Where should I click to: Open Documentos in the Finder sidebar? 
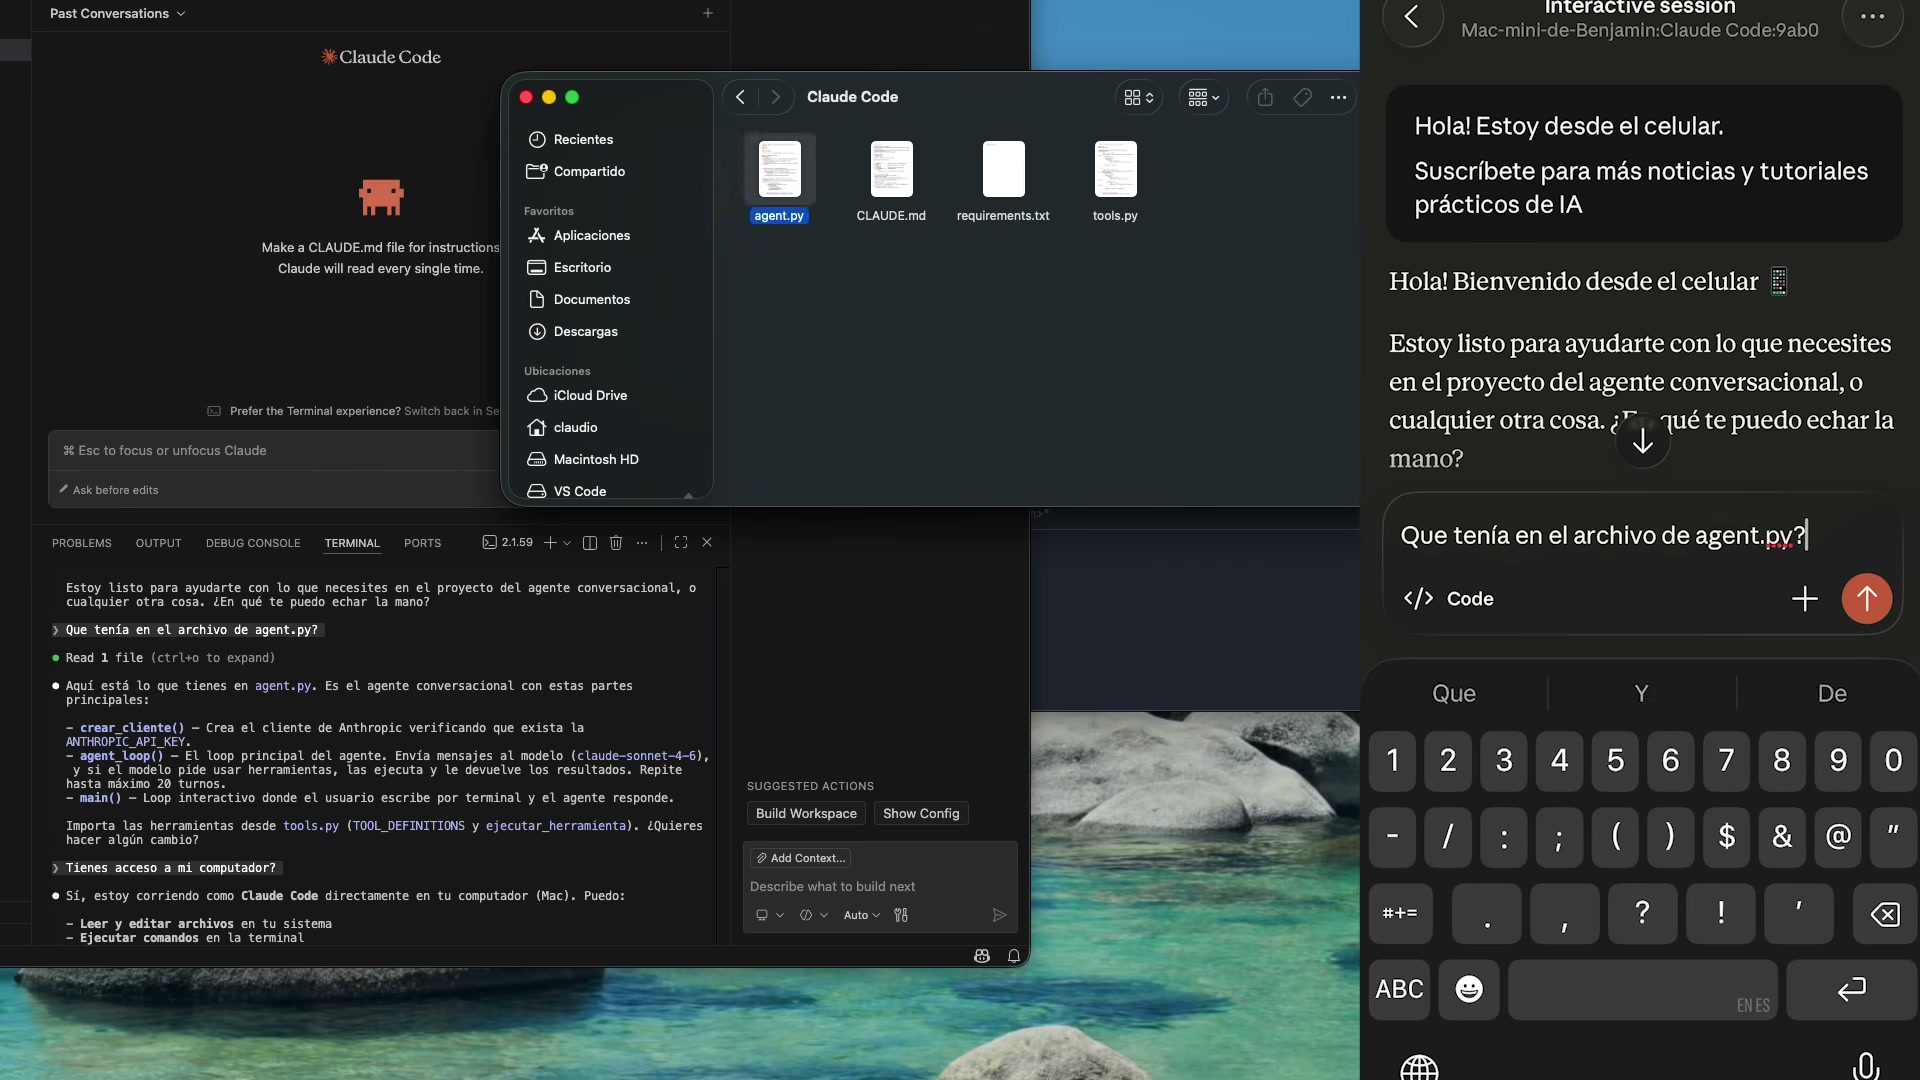tap(592, 299)
